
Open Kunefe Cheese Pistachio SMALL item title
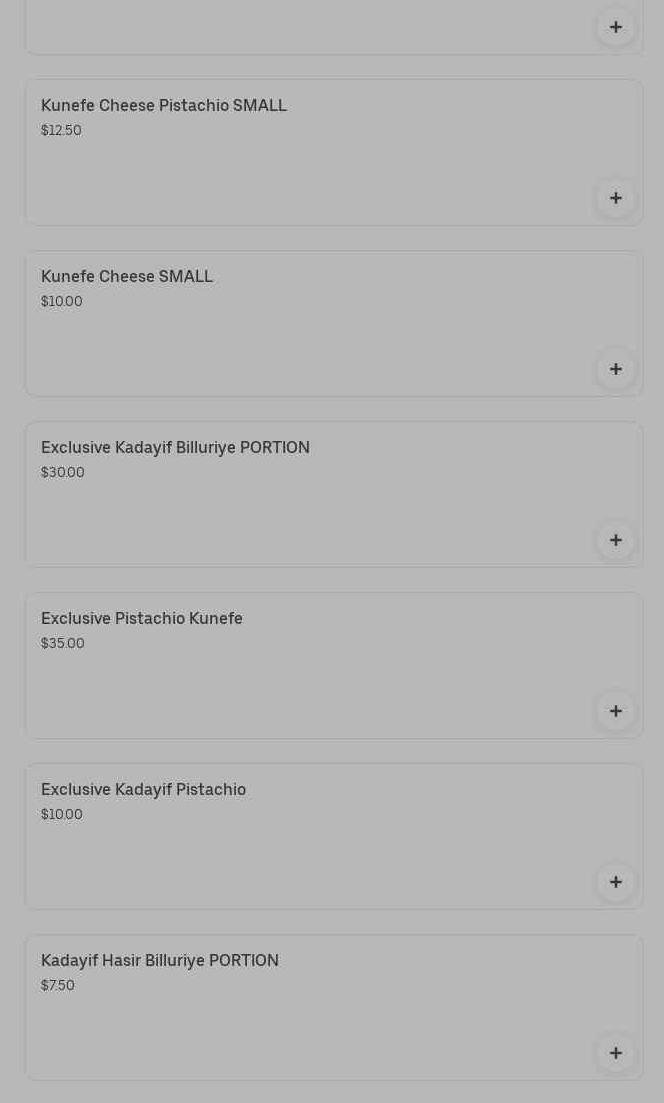(x=164, y=106)
